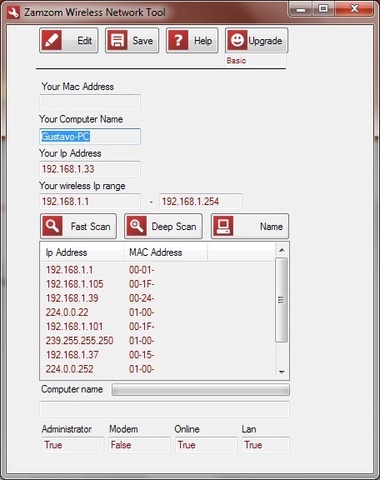Click the wrench app icon in title bar

pos(14,13)
